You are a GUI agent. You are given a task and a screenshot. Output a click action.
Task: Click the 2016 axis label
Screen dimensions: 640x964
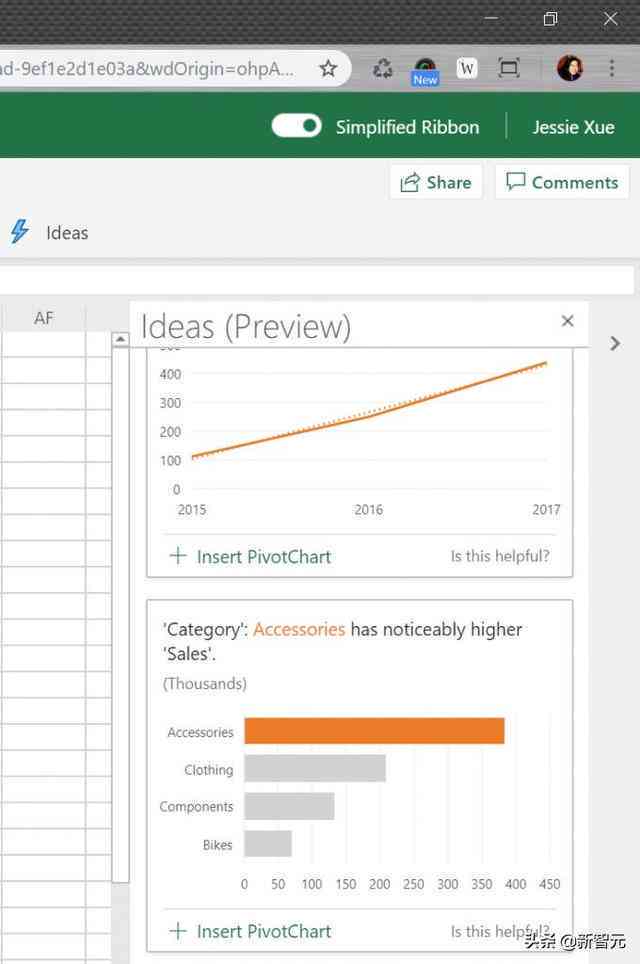tap(368, 510)
